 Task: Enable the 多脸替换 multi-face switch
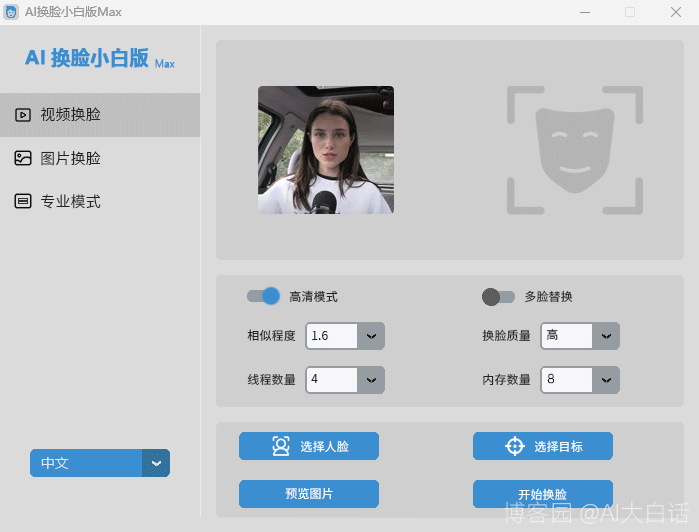pyautogui.click(x=498, y=297)
